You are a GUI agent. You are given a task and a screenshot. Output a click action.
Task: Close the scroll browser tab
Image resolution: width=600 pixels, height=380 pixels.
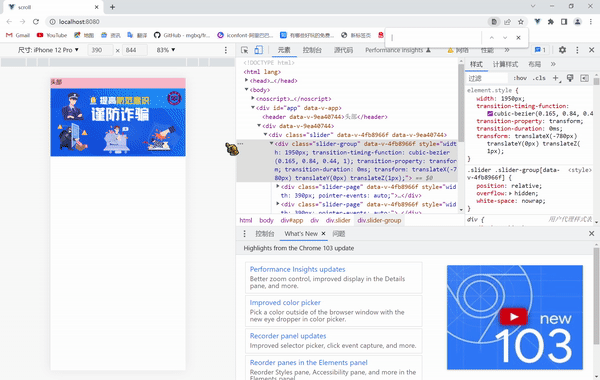96,7
